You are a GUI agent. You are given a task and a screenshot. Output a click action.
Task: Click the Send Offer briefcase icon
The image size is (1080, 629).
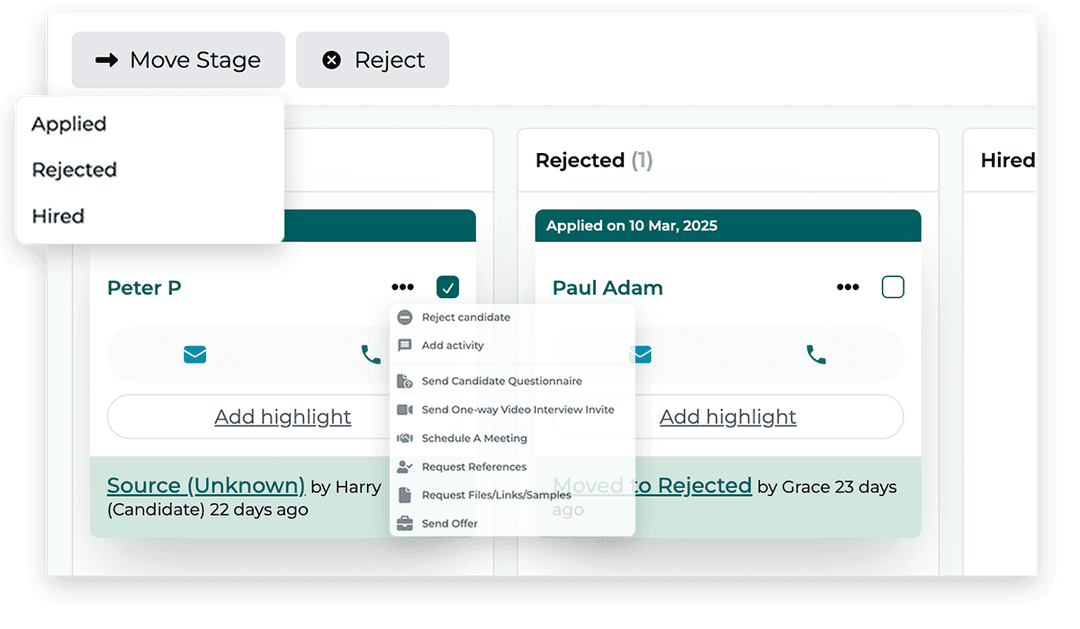(405, 523)
